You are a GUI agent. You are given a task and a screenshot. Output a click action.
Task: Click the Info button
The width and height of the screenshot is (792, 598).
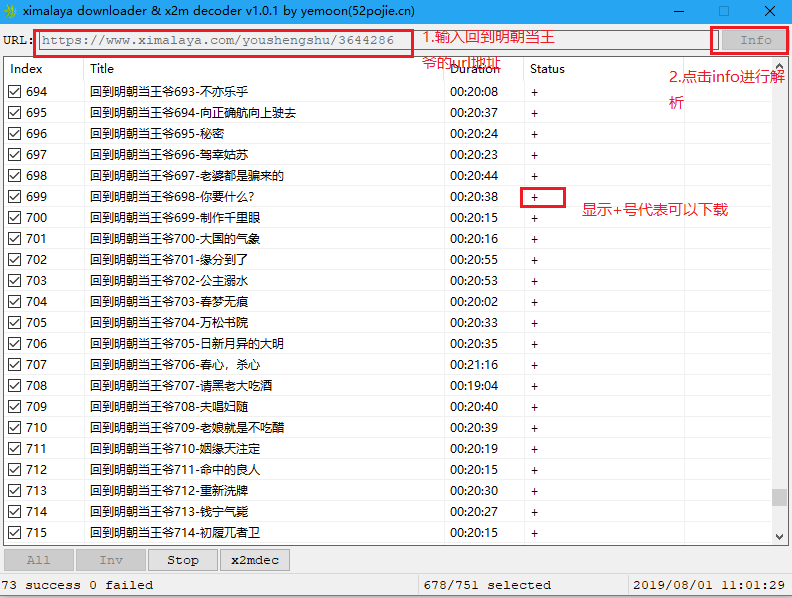[x=755, y=40]
